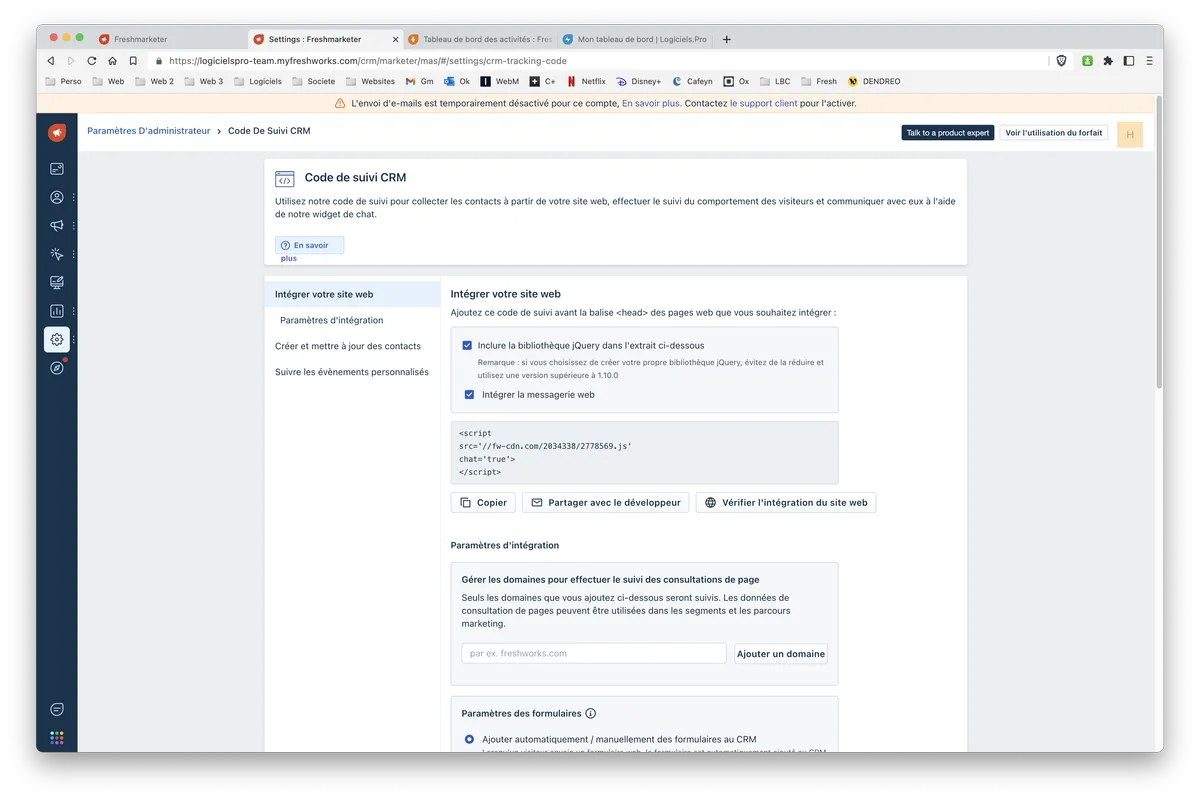Expand the options dots beside the Contacts icon

click(x=74, y=197)
